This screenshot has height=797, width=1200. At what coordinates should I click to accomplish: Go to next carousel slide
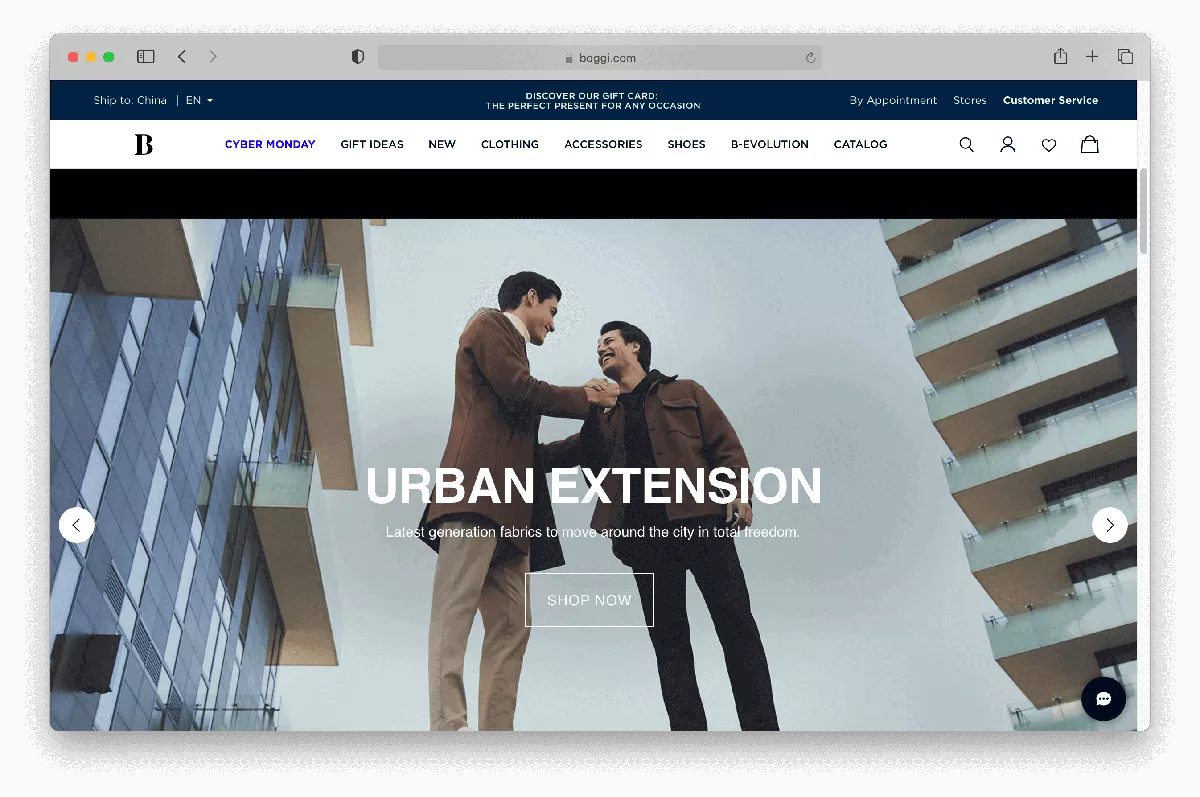pyautogui.click(x=1109, y=525)
